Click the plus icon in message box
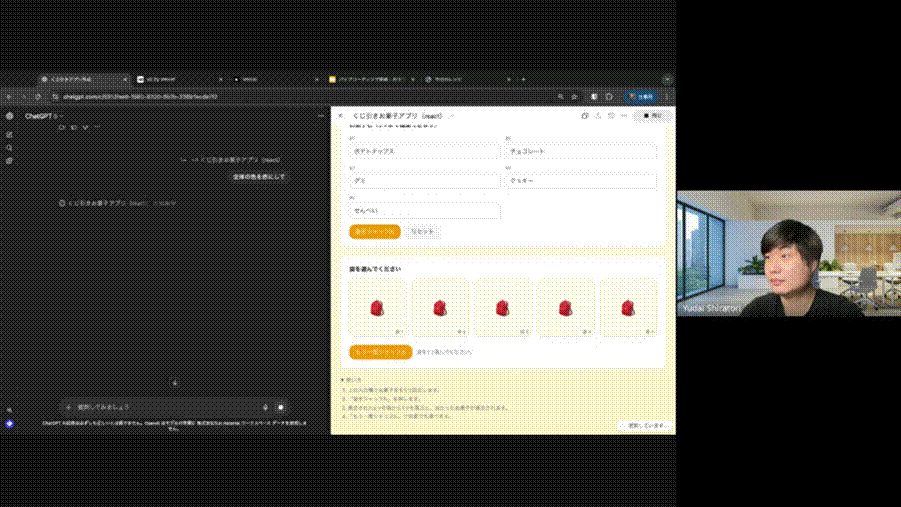The image size is (901, 507). [x=68, y=407]
